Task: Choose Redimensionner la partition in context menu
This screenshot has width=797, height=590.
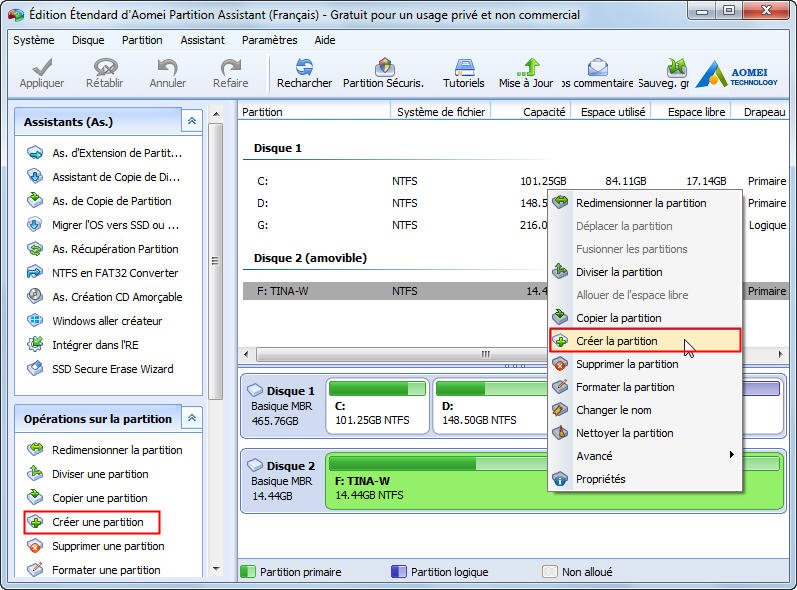Action: [645, 203]
